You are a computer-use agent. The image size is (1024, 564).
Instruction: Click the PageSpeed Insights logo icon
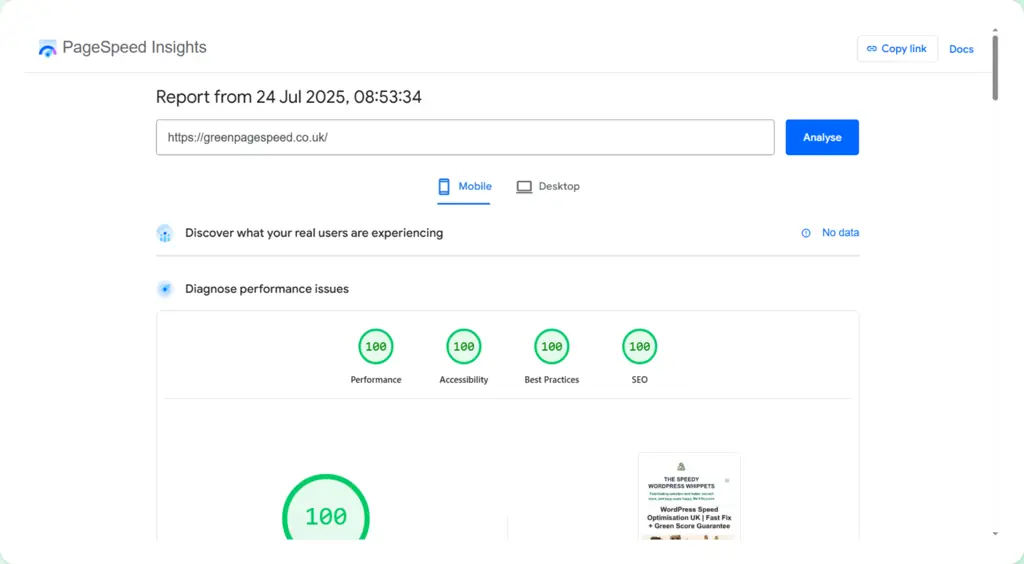(x=47, y=48)
